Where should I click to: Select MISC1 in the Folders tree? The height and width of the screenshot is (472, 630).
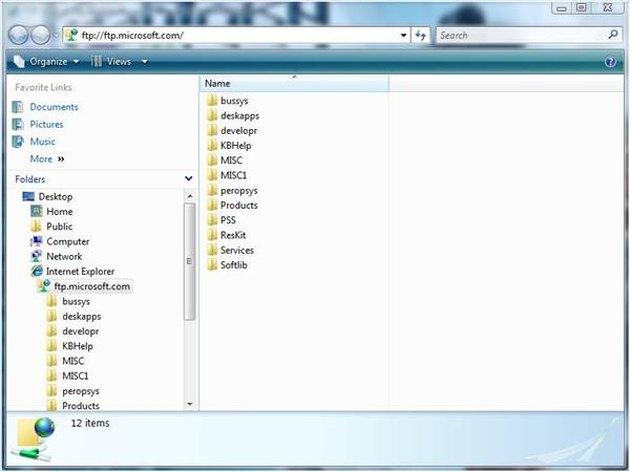pos(75,376)
